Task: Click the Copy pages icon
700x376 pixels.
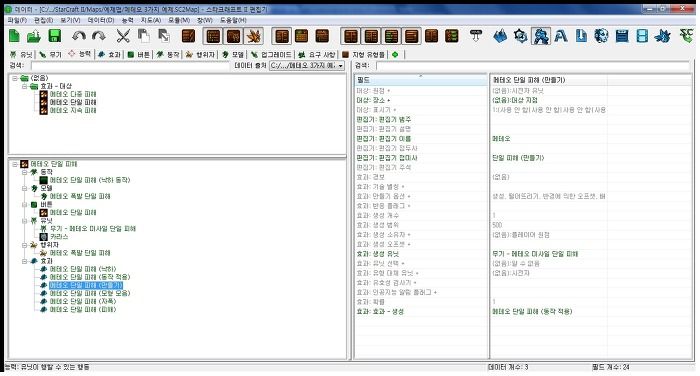Action: point(143,36)
